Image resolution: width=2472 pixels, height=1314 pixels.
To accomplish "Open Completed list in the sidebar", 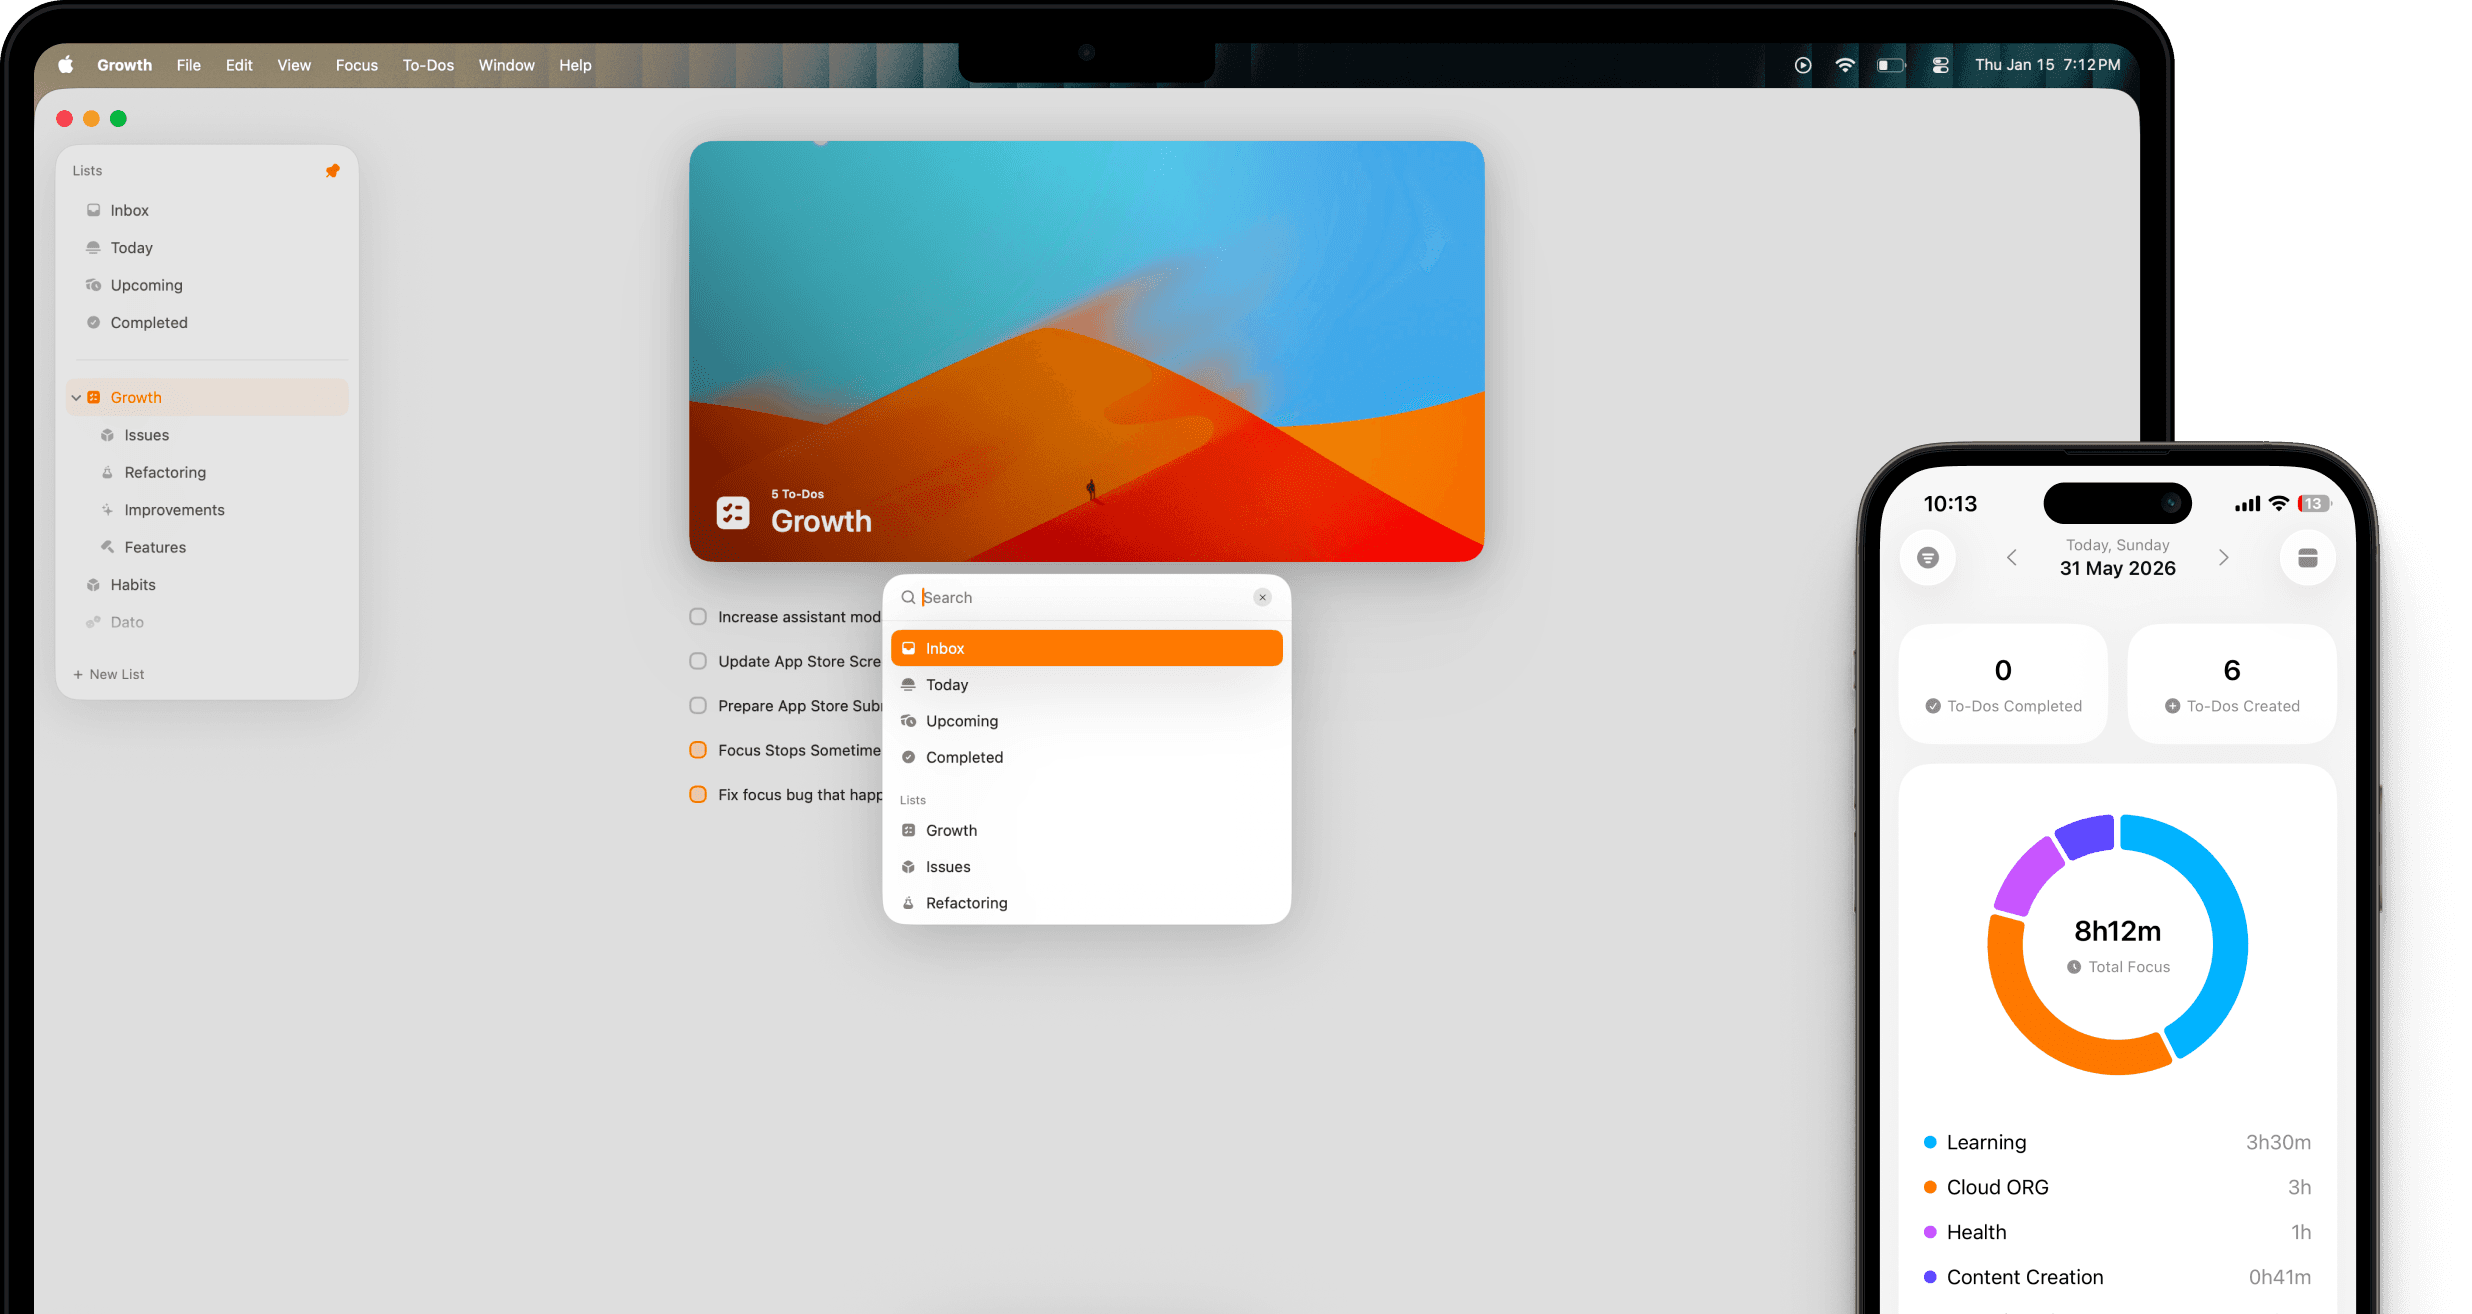I will (x=207, y=322).
